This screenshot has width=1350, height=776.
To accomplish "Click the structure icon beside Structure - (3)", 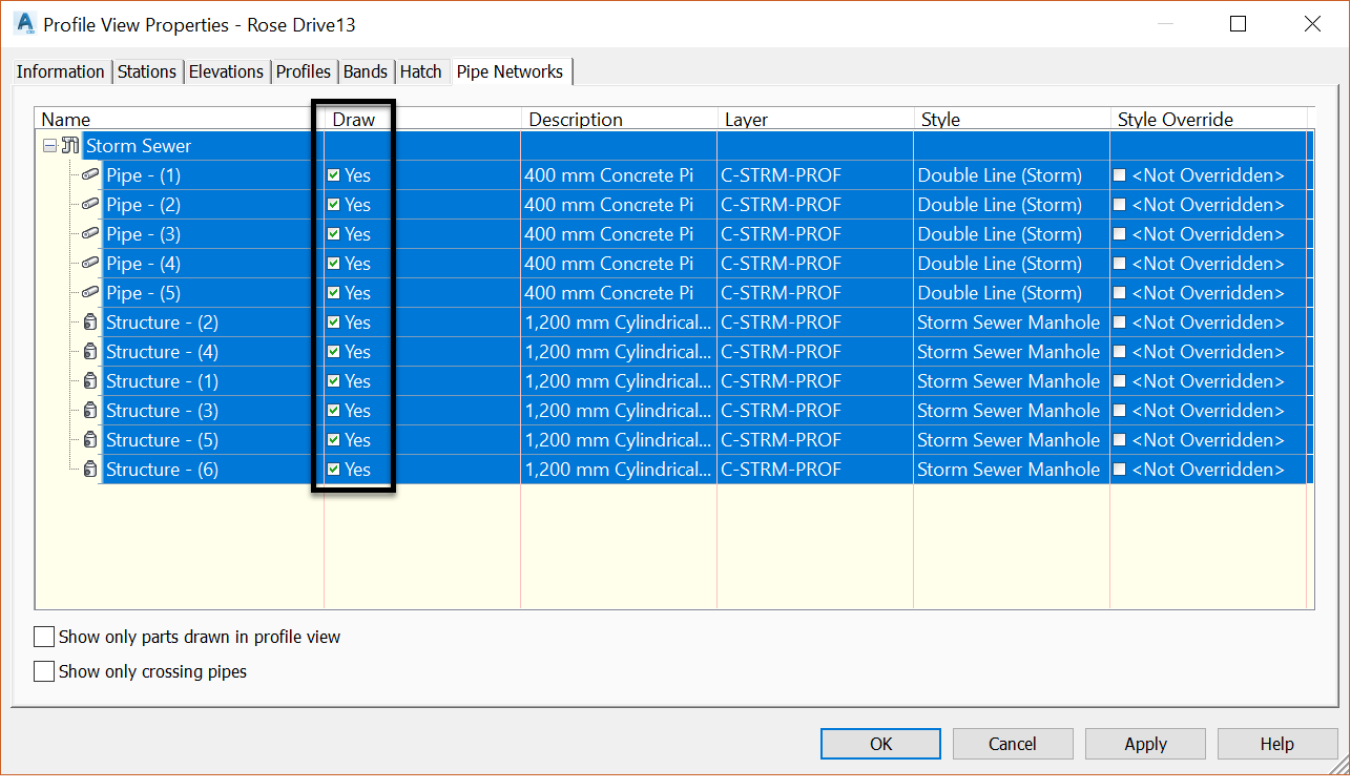I will coord(90,410).
